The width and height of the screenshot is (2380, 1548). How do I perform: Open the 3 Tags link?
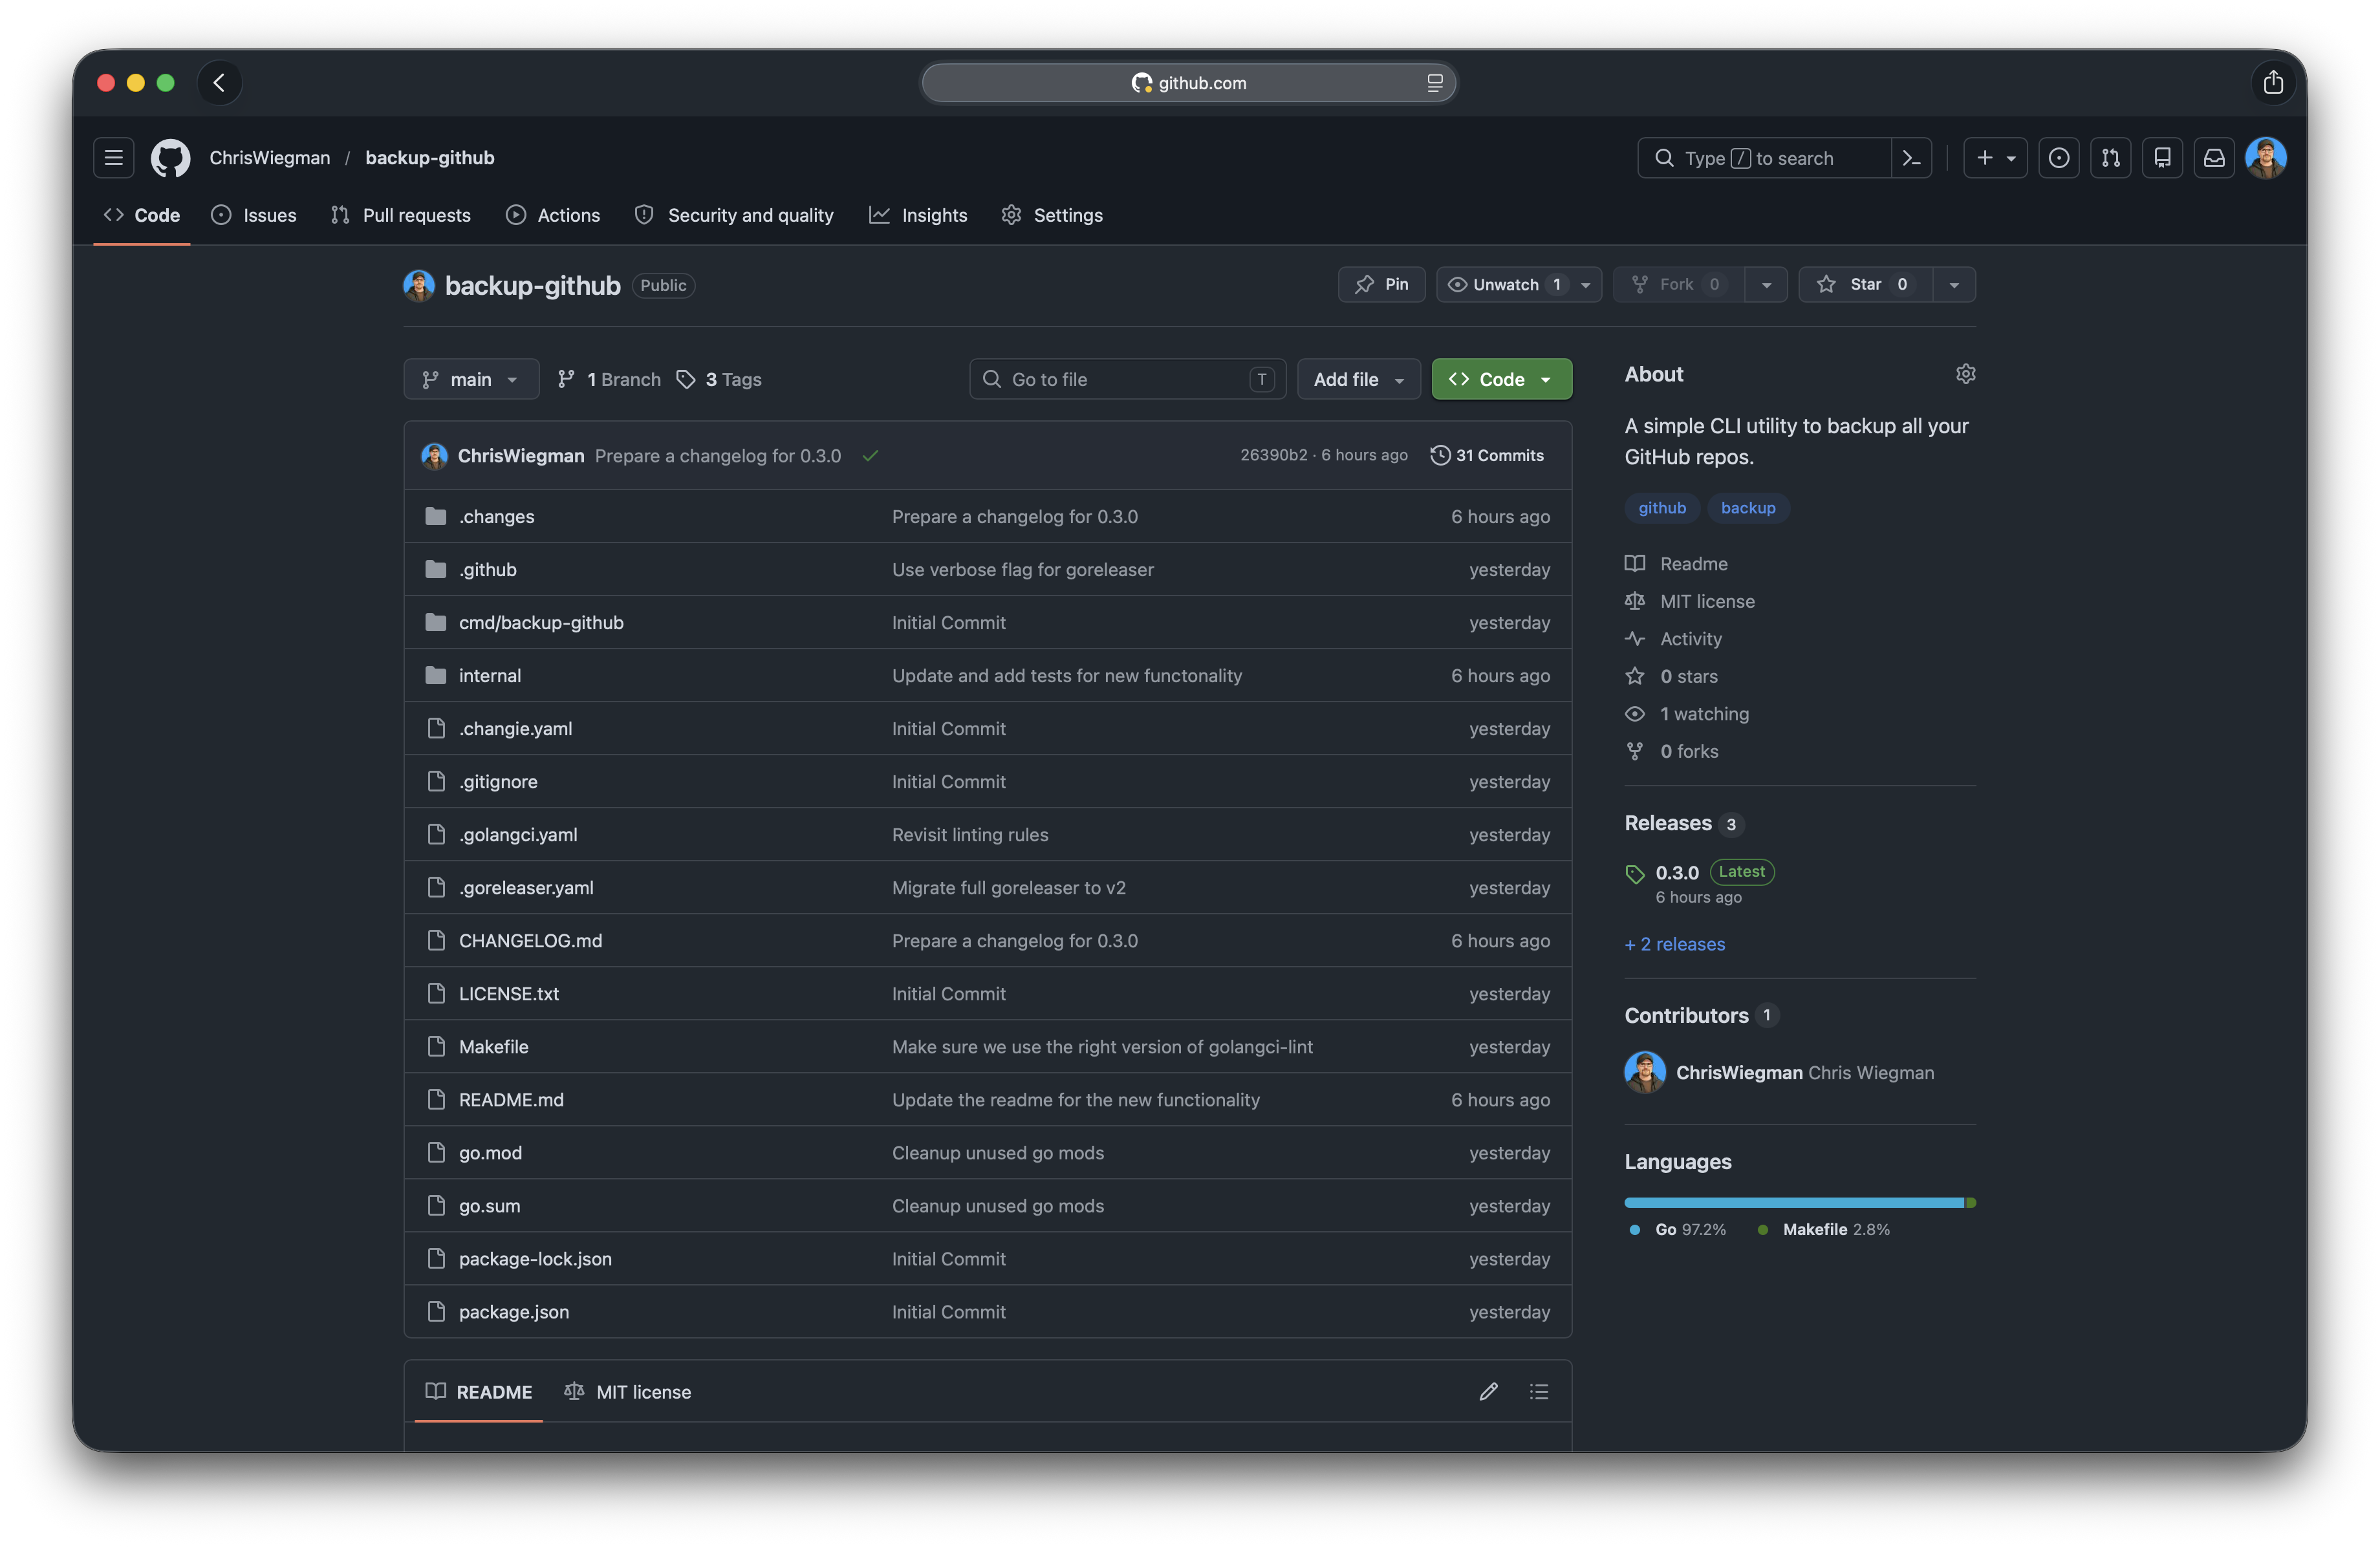coord(719,379)
